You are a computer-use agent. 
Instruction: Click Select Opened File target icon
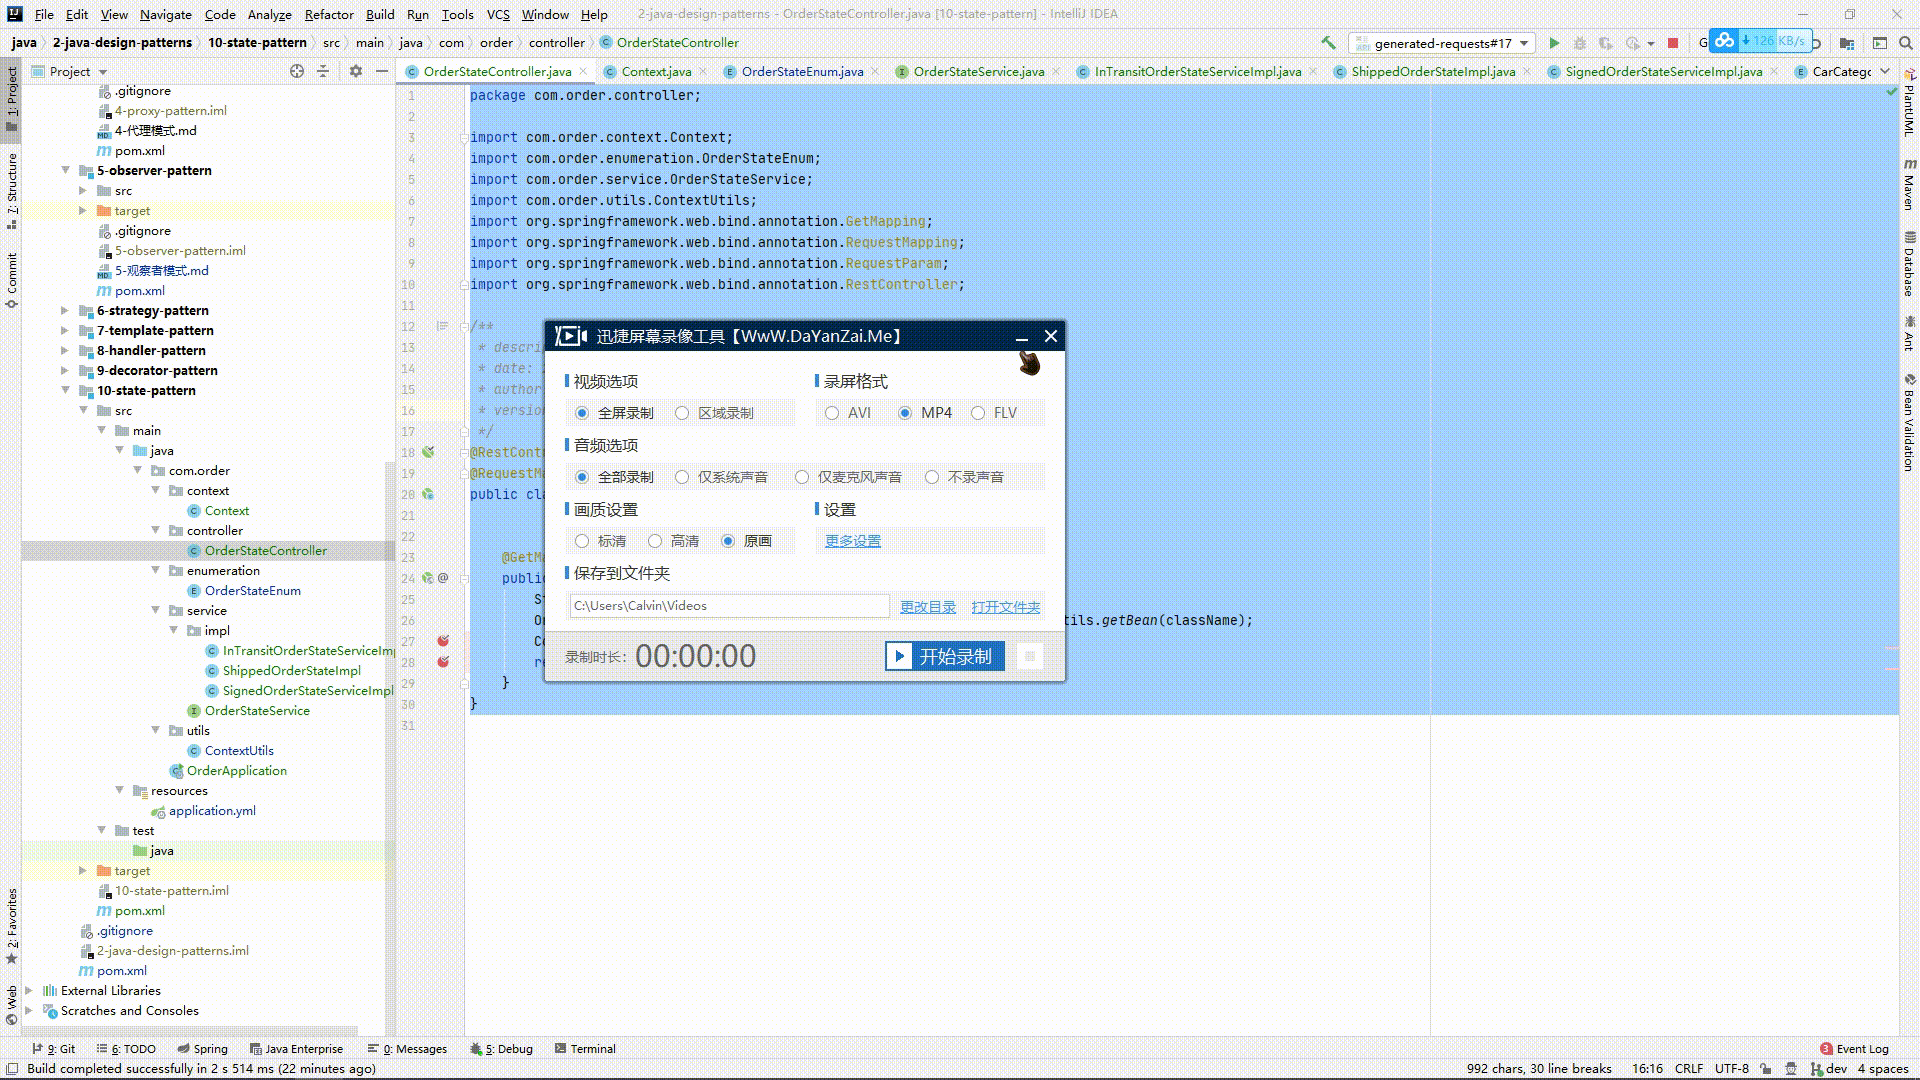point(297,71)
